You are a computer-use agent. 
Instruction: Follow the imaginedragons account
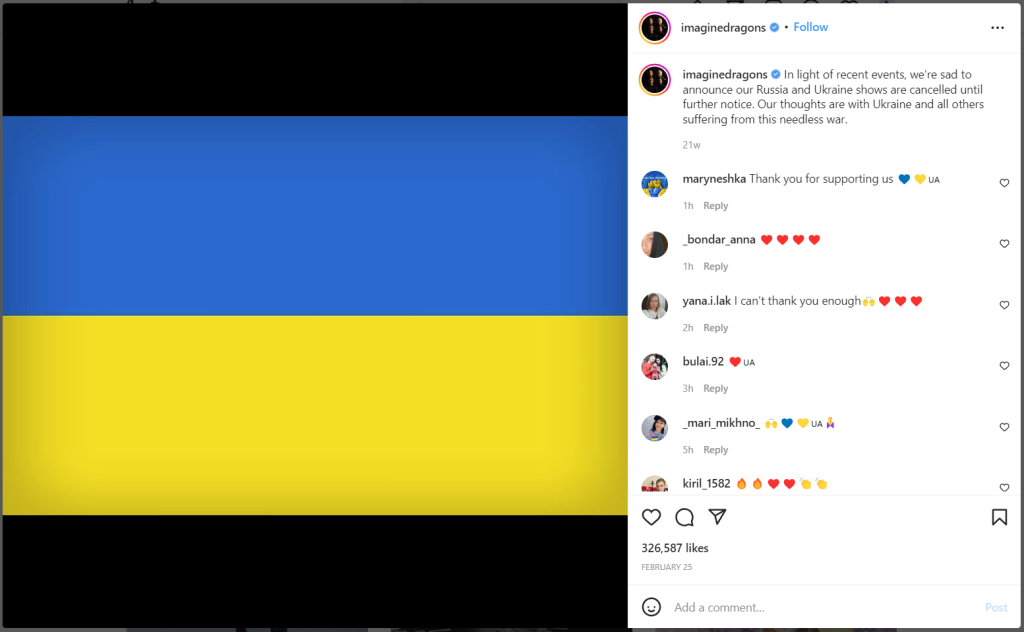point(810,27)
